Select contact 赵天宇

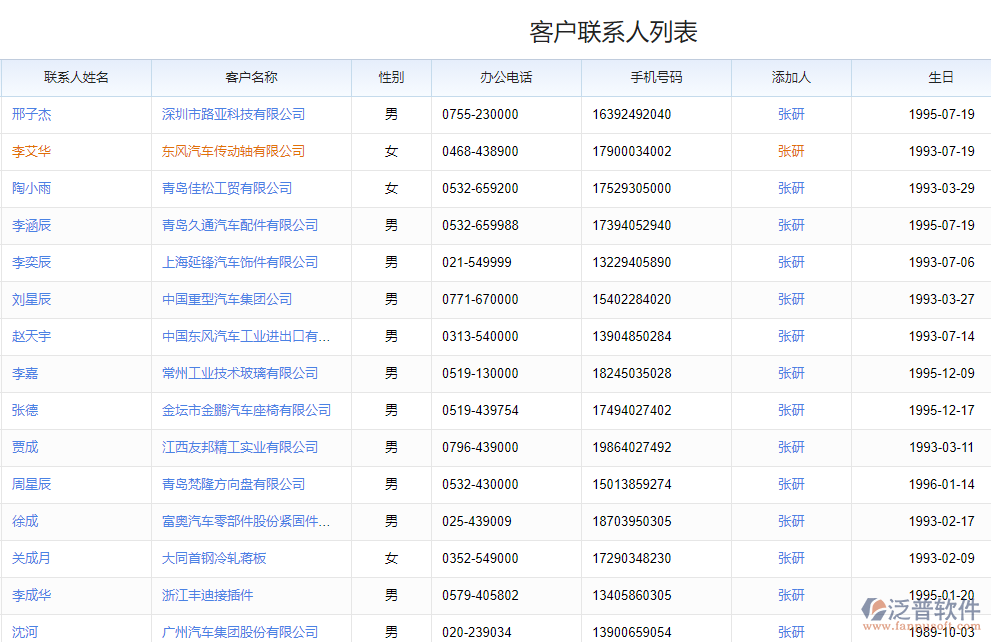pyautogui.click(x=31, y=337)
